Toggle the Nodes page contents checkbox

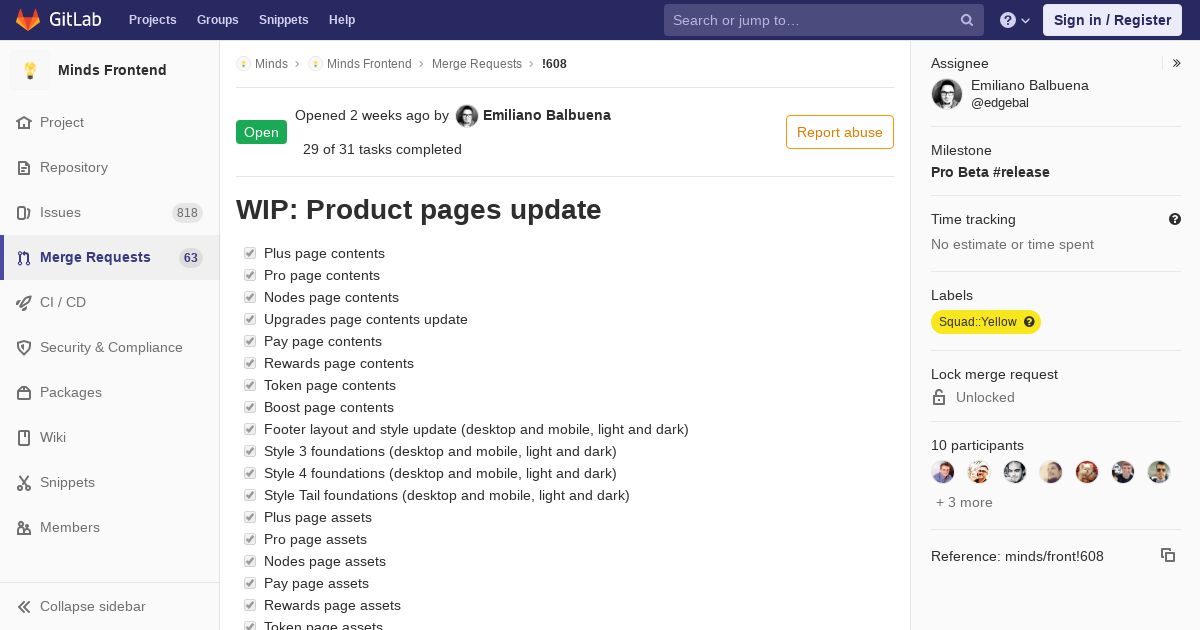250,297
